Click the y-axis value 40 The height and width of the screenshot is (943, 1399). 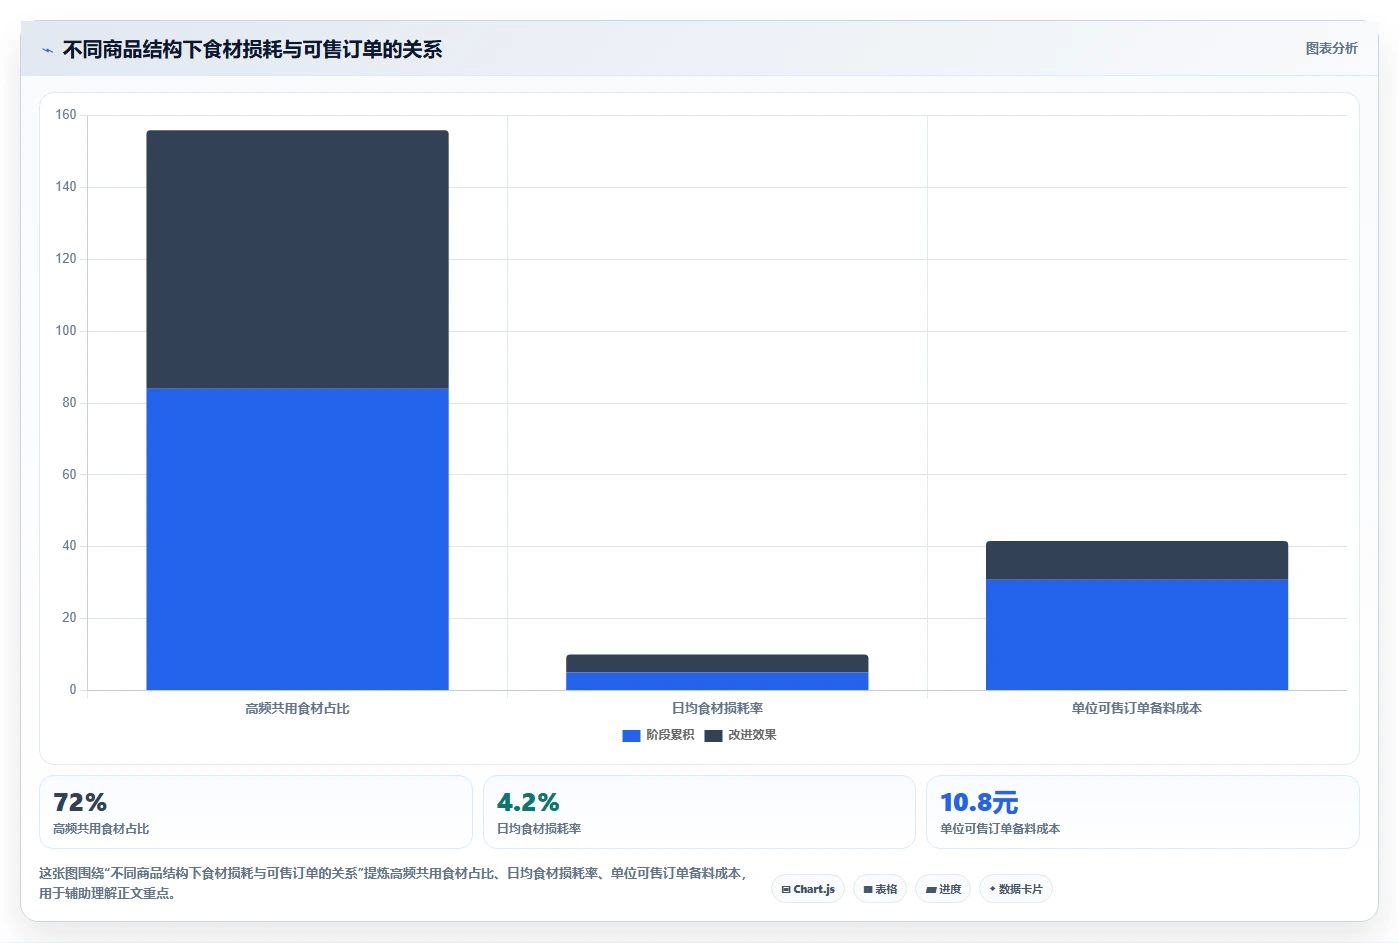pos(69,546)
